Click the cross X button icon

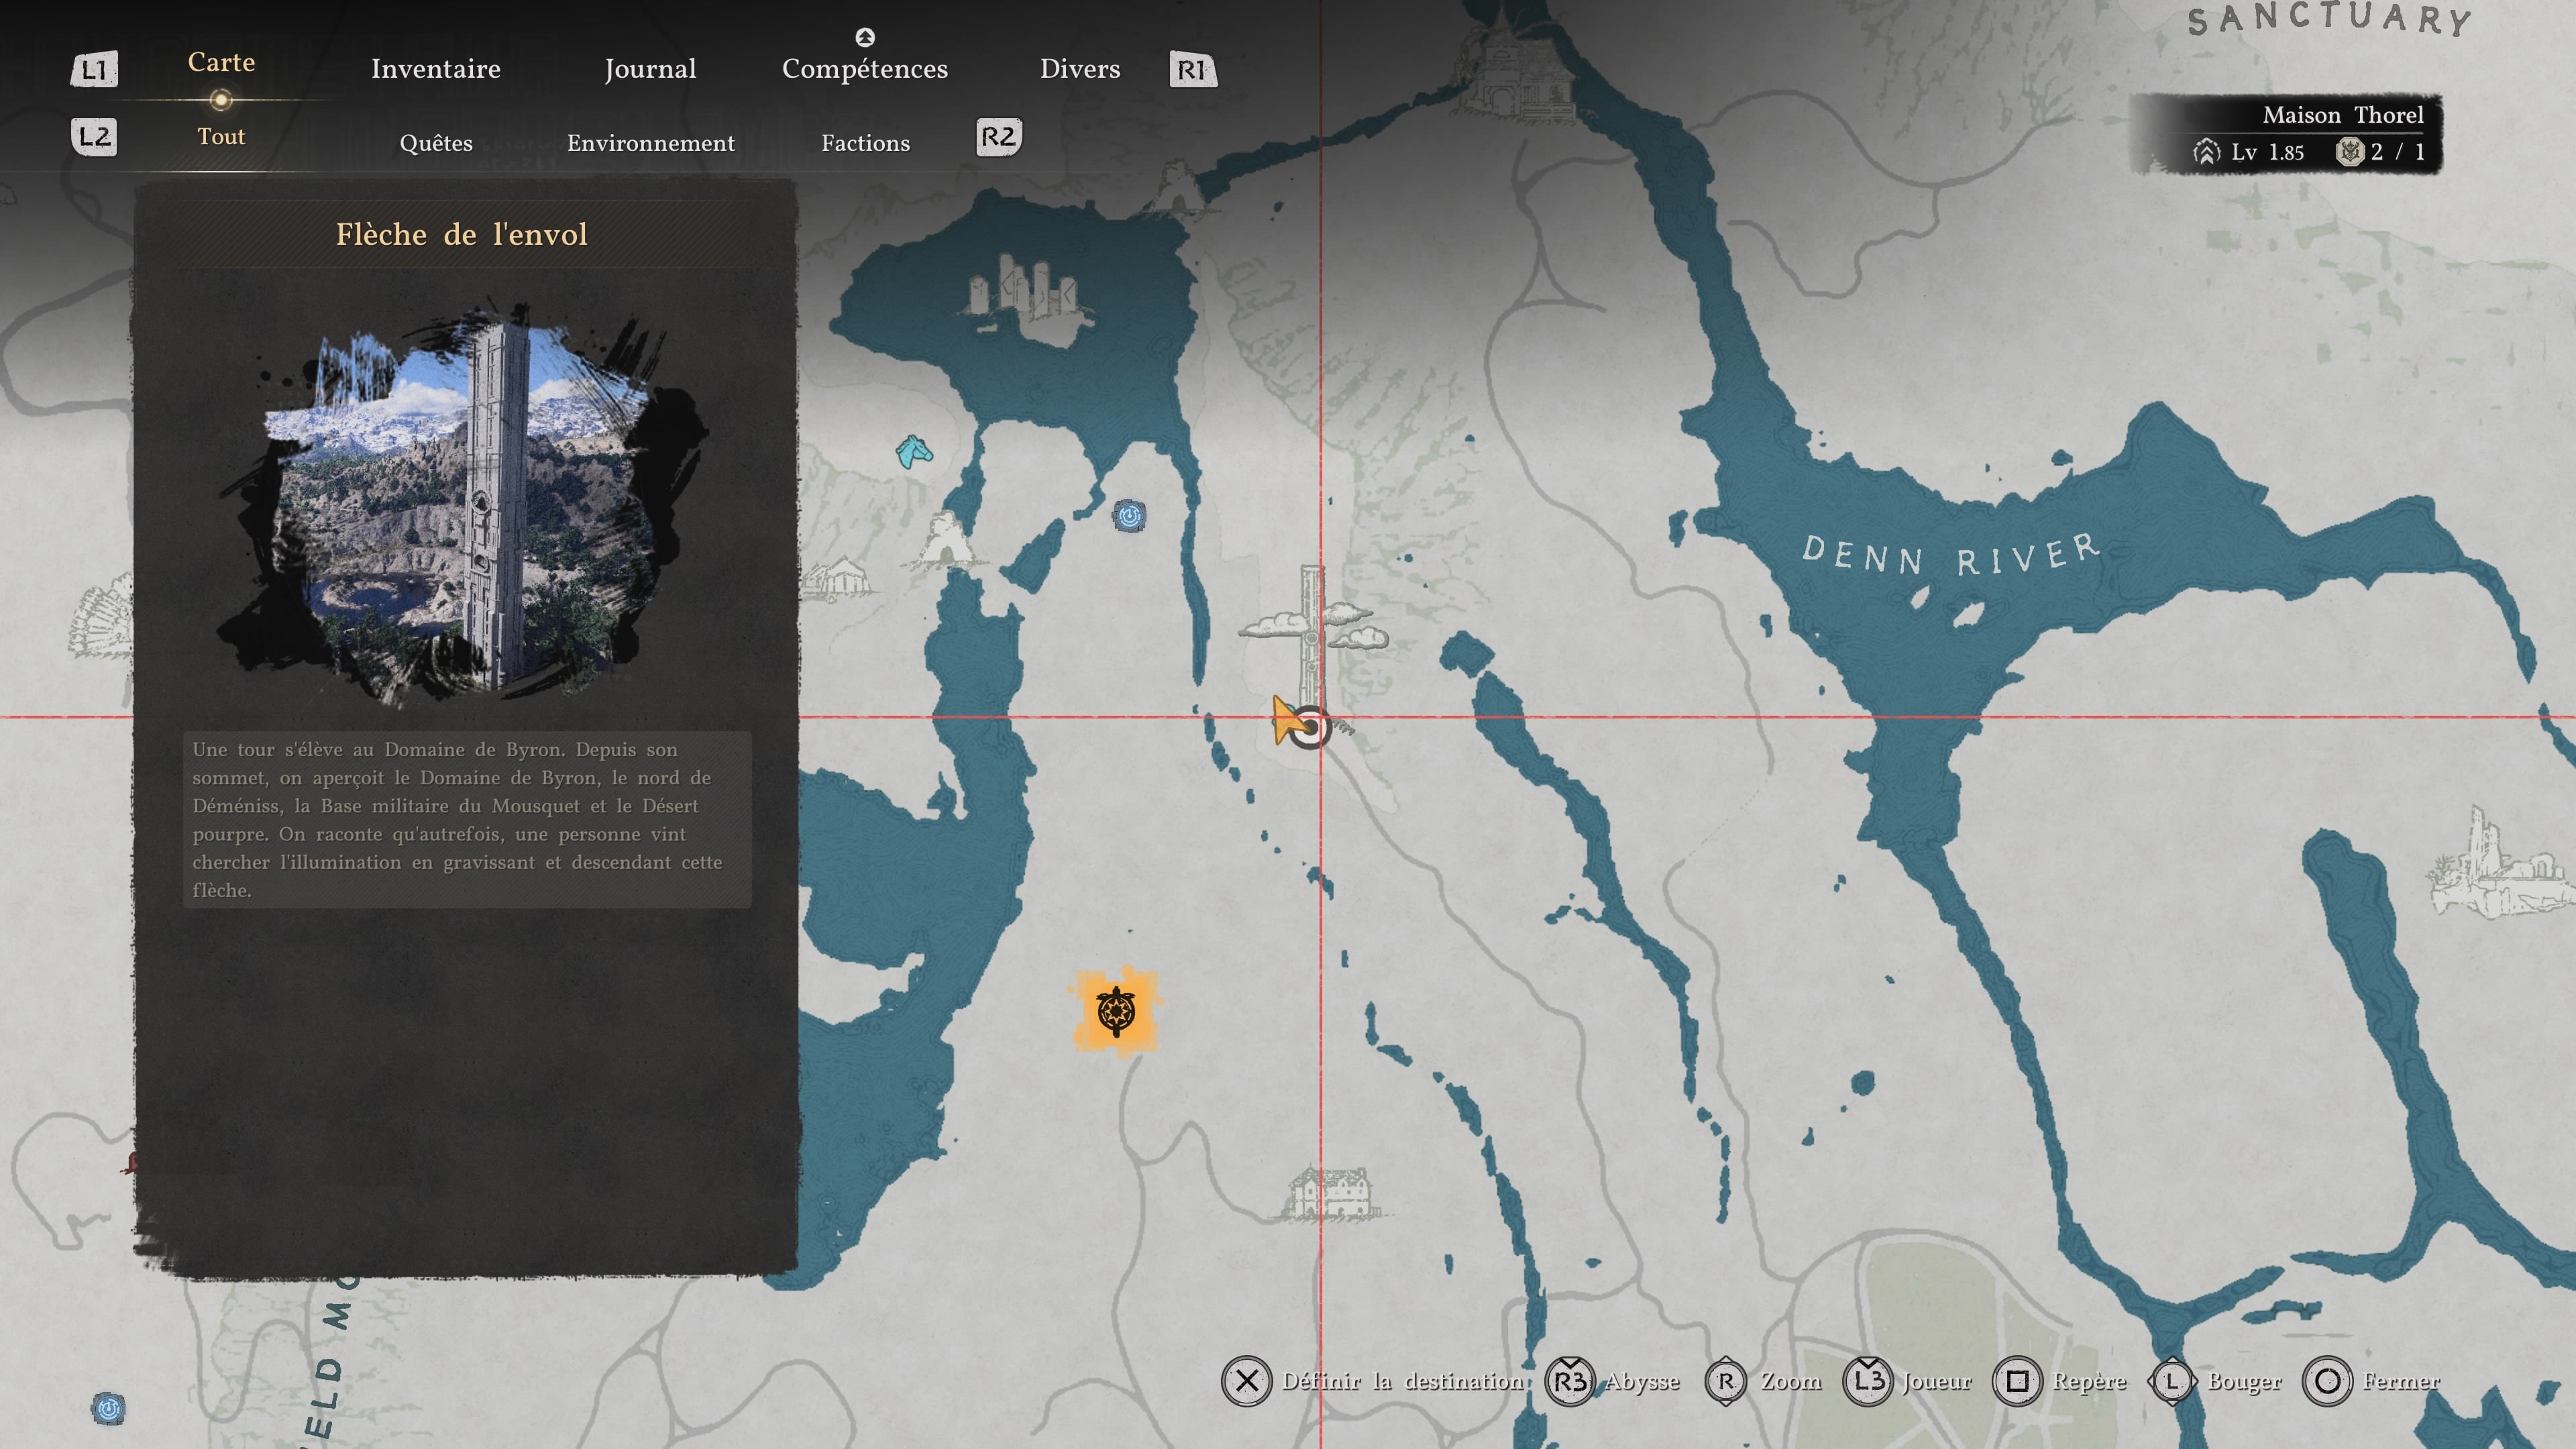[x=1246, y=1381]
